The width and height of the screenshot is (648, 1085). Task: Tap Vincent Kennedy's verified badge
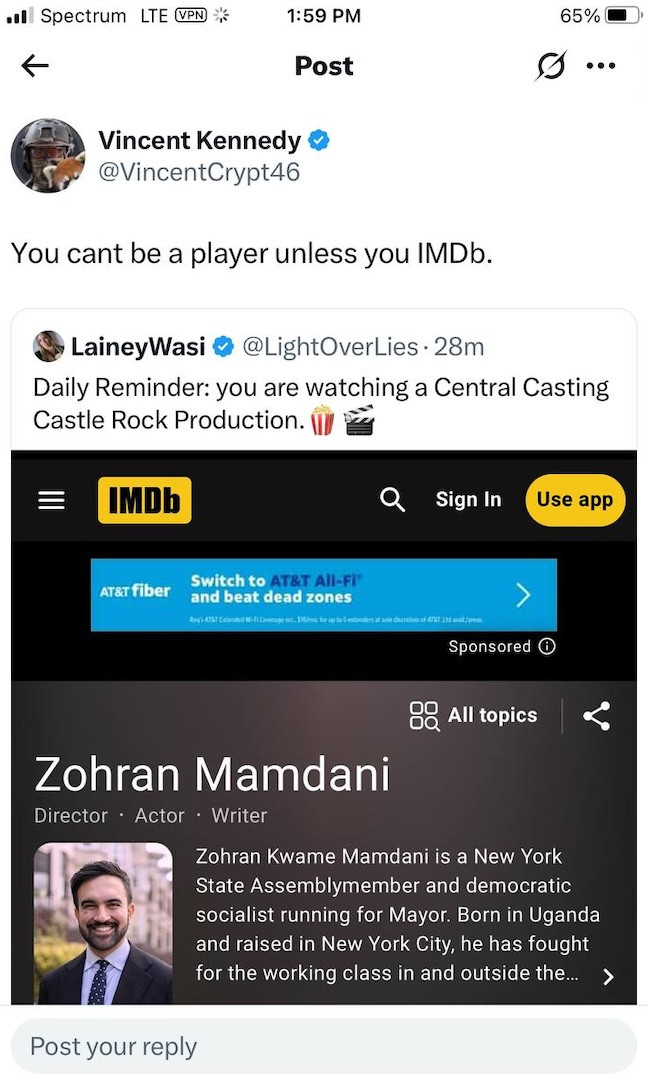pos(318,141)
